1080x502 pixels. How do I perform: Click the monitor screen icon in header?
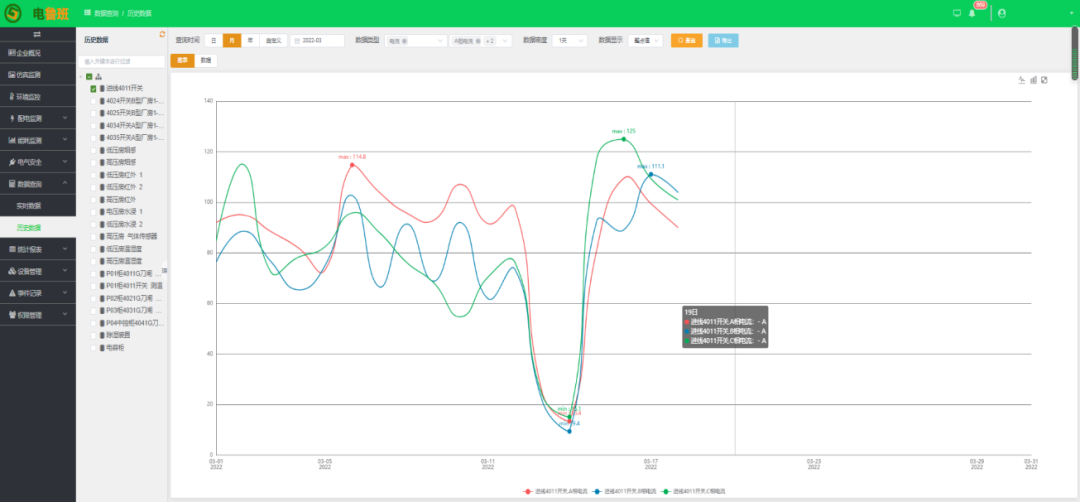point(957,13)
